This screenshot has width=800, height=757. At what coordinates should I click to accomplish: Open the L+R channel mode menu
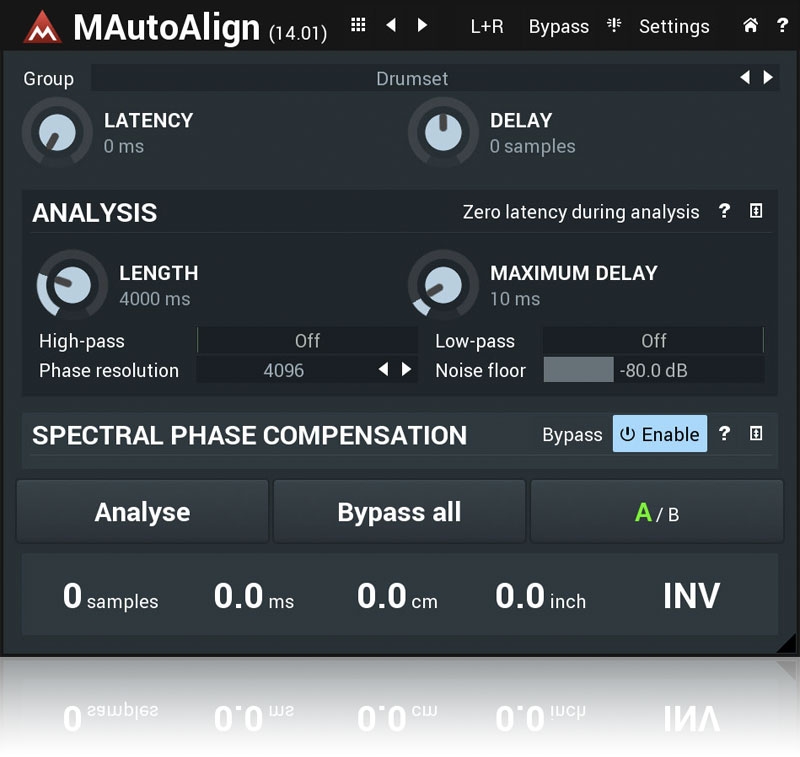[487, 27]
